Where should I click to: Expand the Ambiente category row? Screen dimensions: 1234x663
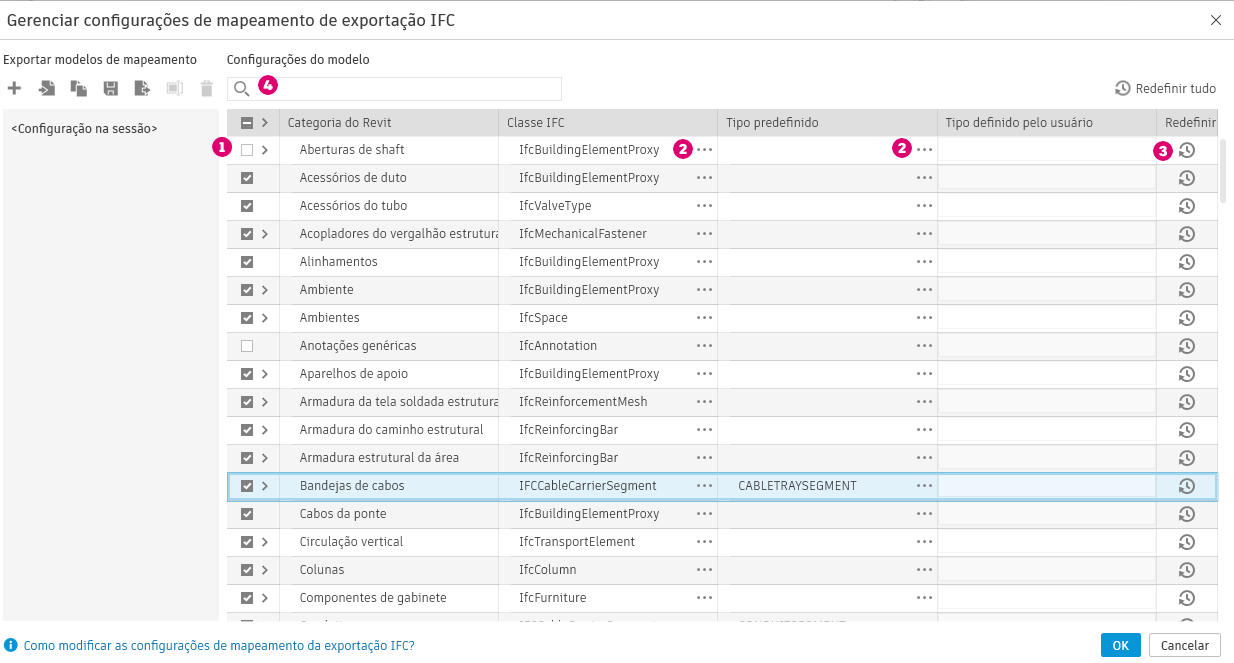tap(265, 290)
